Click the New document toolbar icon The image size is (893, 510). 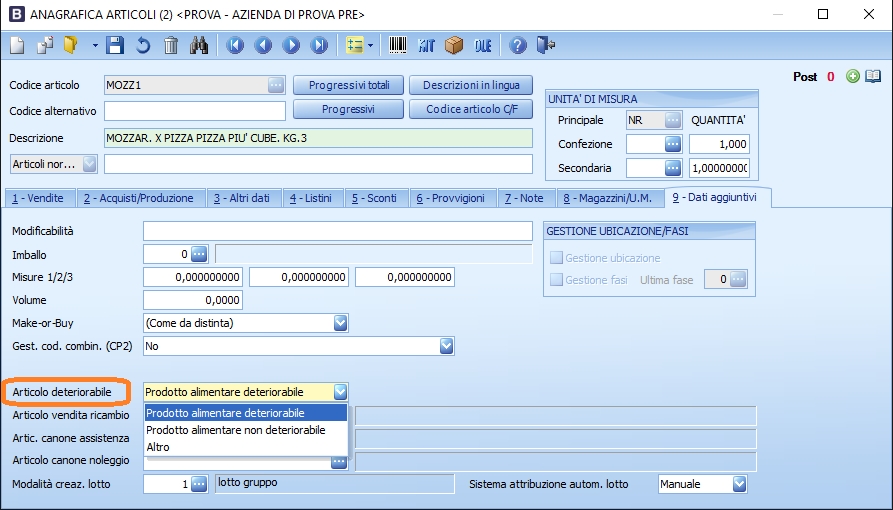point(18,45)
